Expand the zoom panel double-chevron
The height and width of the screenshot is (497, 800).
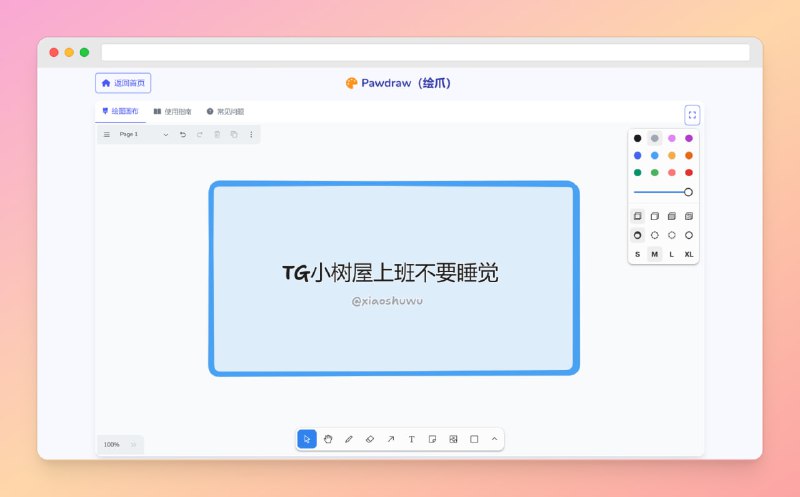(x=133, y=444)
